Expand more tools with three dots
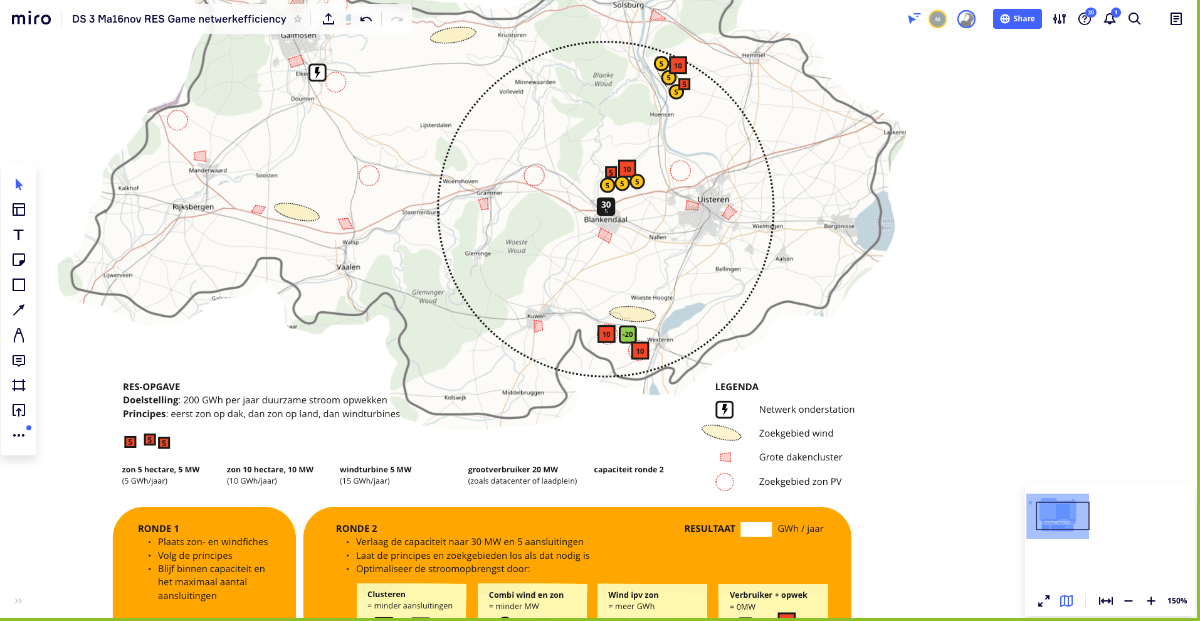The height and width of the screenshot is (621, 1200). click(19, 436)
